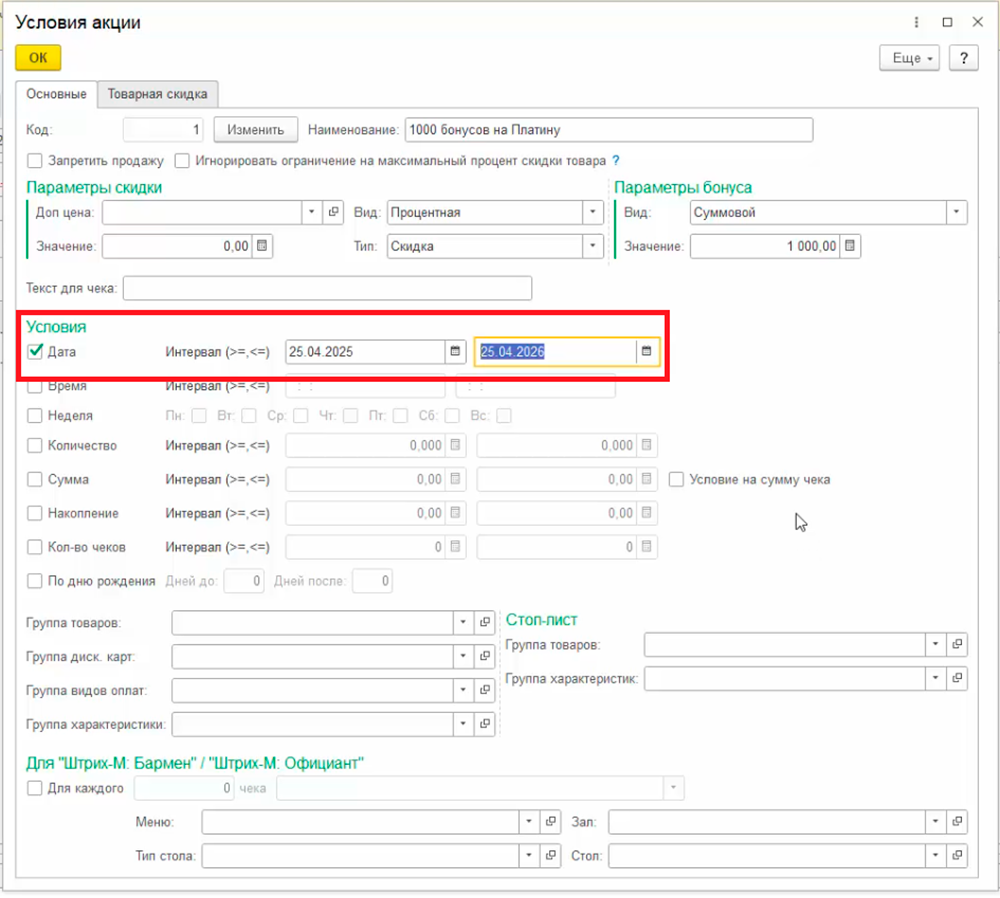Click open icon beside Группа диск. карт
This screenshot has height=898, width=1000.
(x=485, y=657)
